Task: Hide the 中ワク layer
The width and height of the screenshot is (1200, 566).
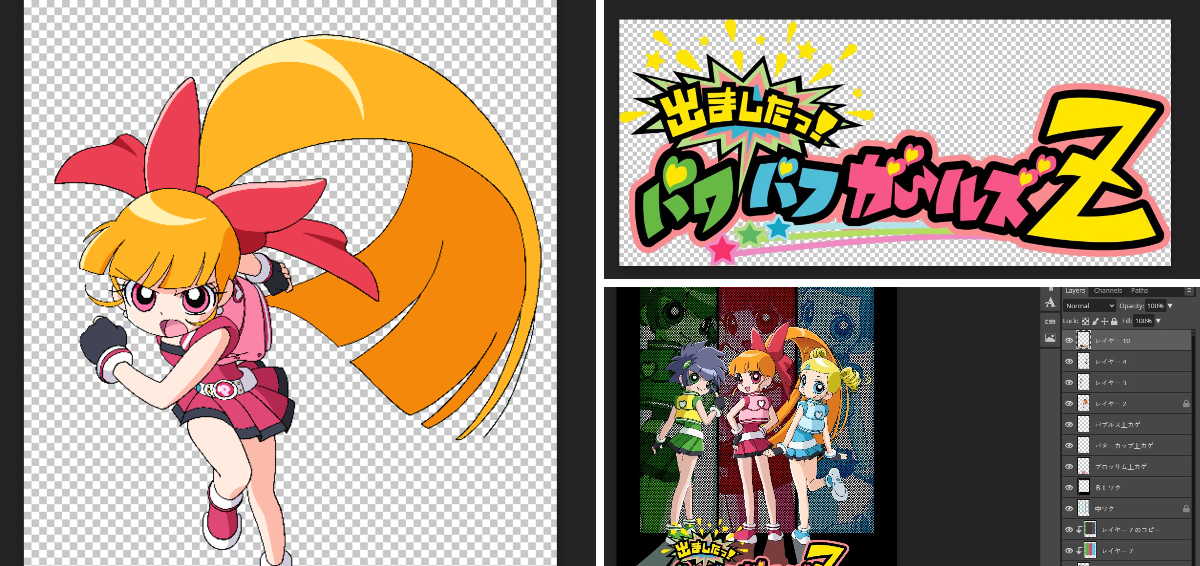Action: tap(1069, 509)
